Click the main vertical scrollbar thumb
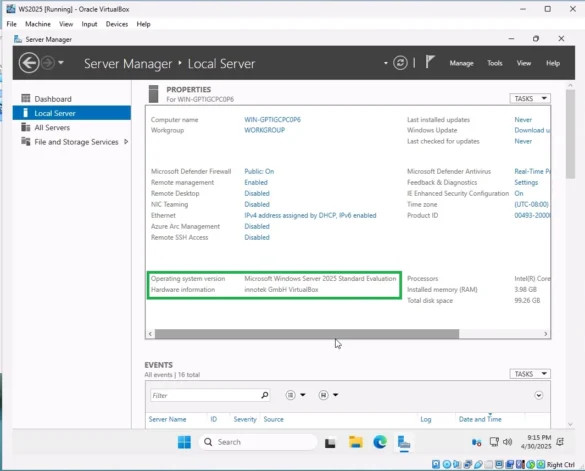Viewport: 585px width, 471px height. (x=570, y=134)
